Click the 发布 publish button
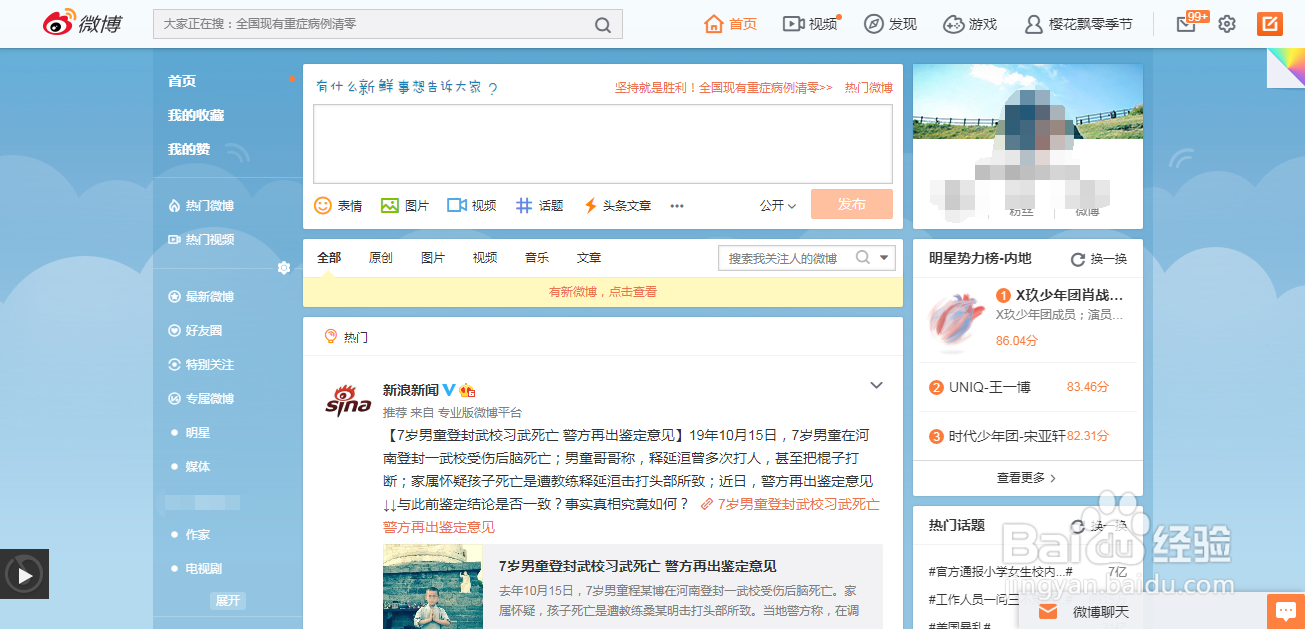The height and width of the screenshot is (629, 1305). [851, 204]
